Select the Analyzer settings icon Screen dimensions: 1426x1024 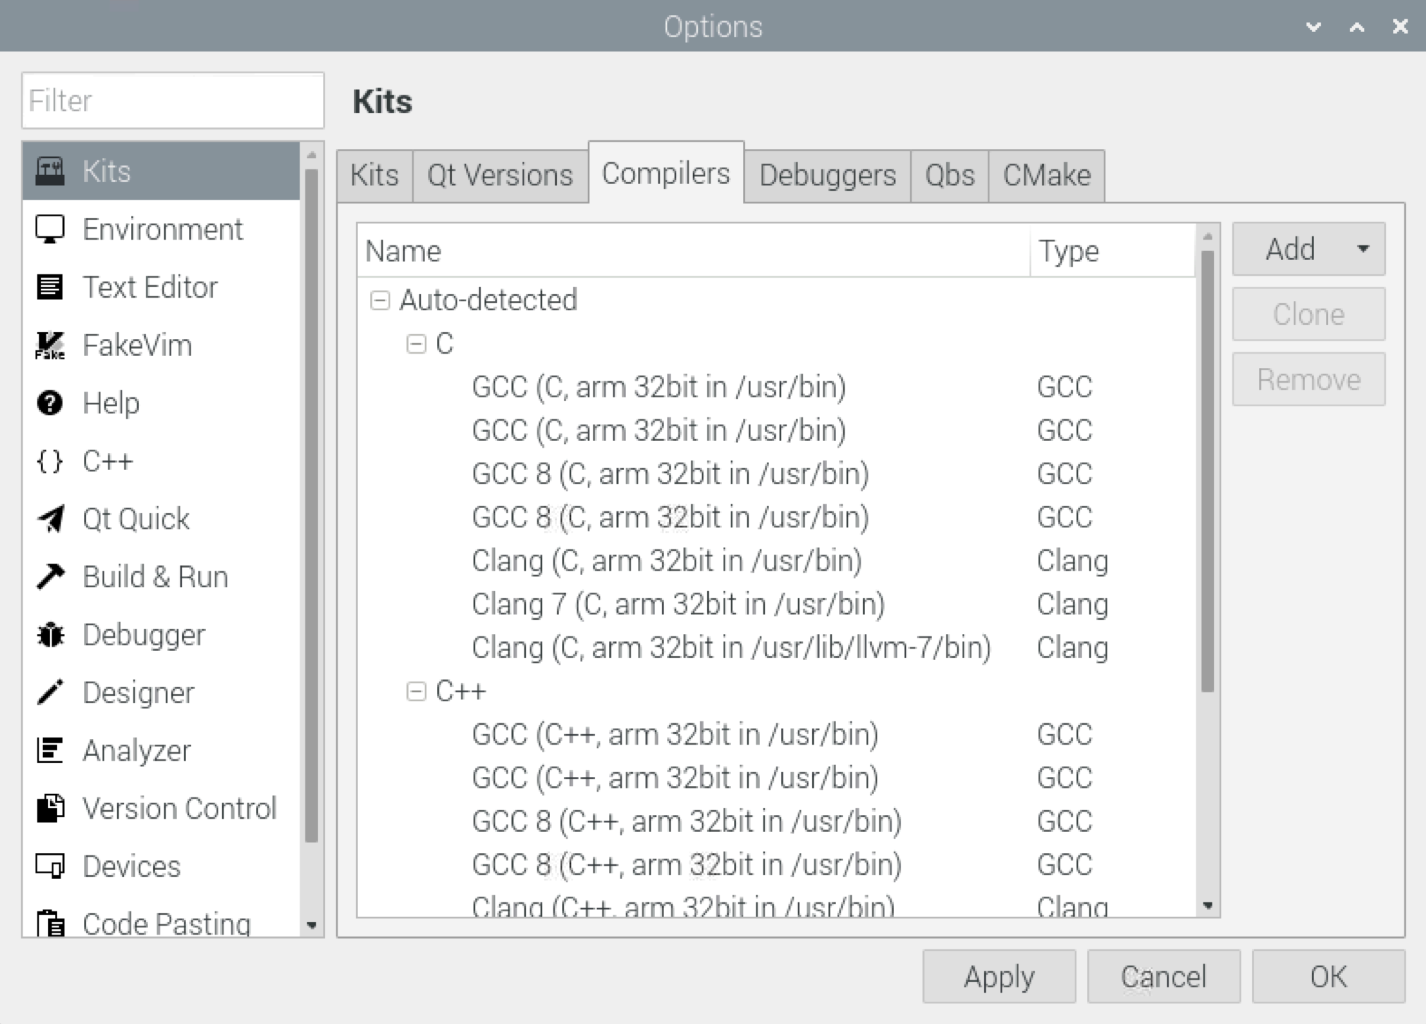51,750
